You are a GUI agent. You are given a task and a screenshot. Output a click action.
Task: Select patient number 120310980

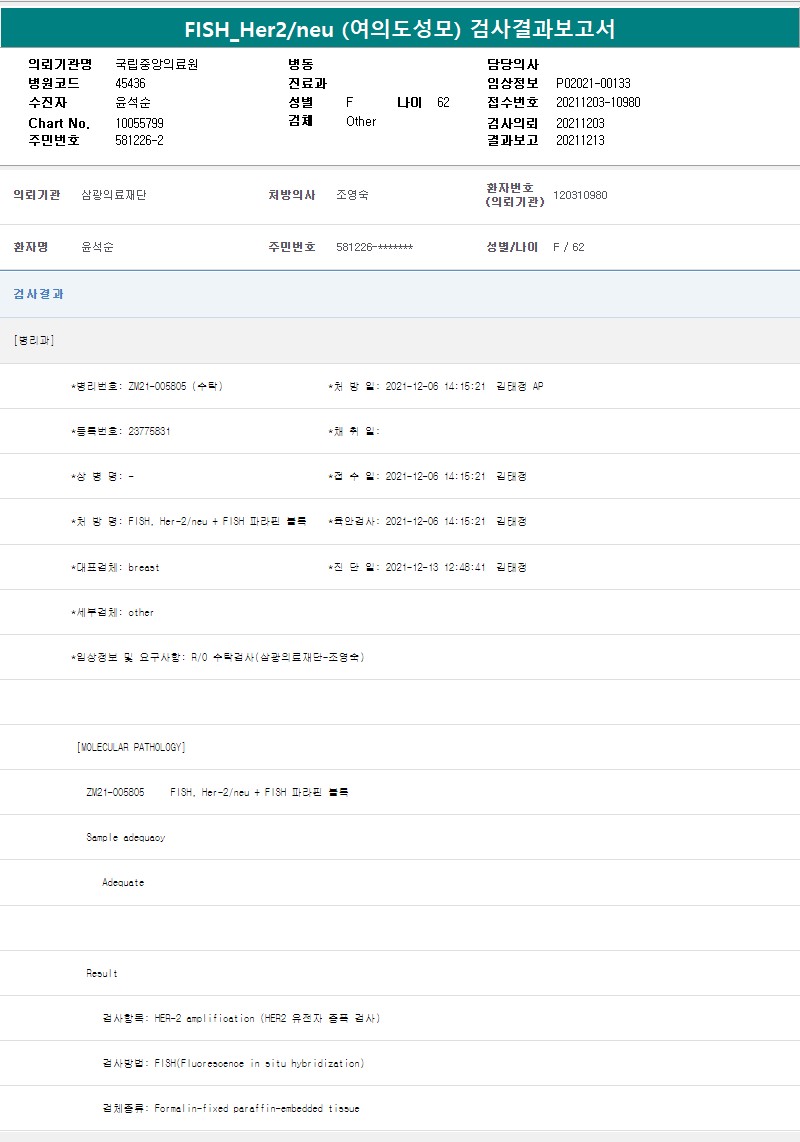(580, 196)
